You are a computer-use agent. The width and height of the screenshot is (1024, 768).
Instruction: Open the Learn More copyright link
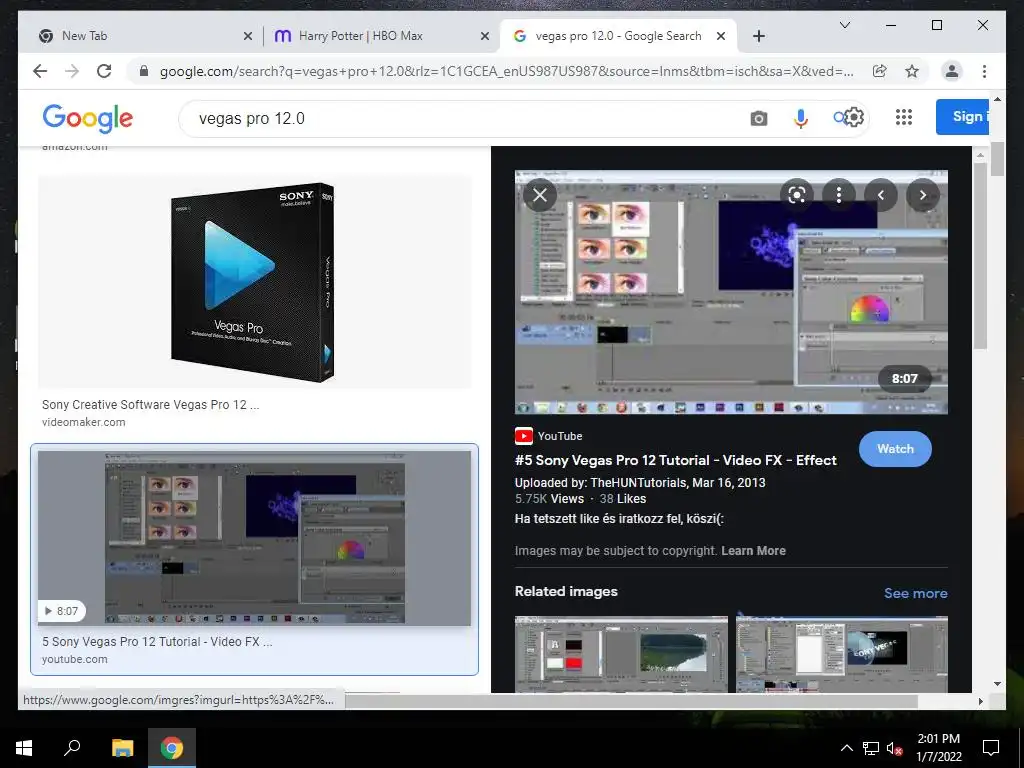click(753, 551)
